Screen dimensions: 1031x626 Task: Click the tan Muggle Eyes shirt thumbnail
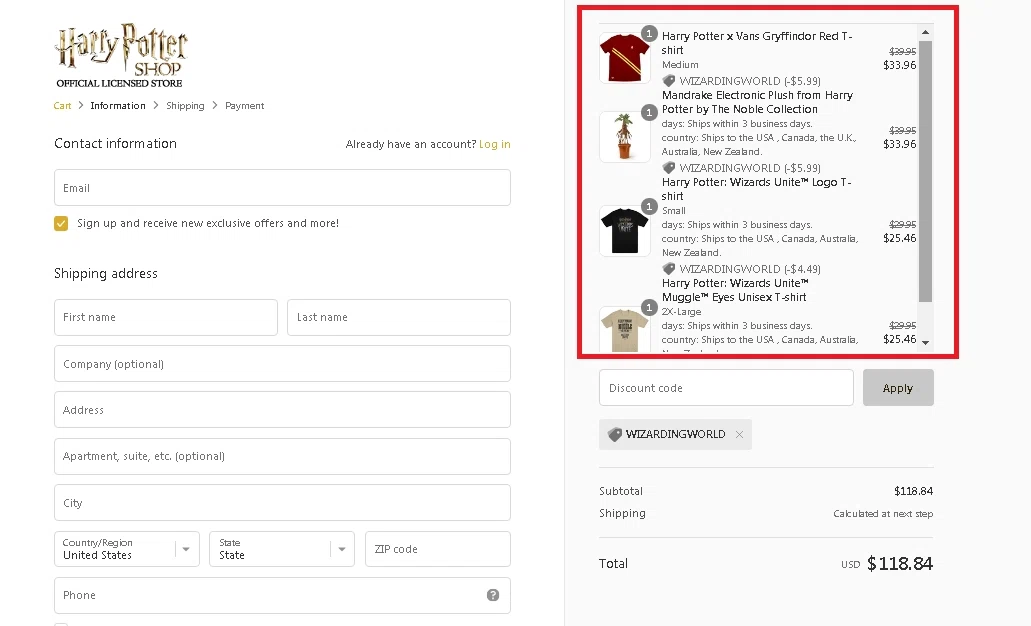click(625, 331)
